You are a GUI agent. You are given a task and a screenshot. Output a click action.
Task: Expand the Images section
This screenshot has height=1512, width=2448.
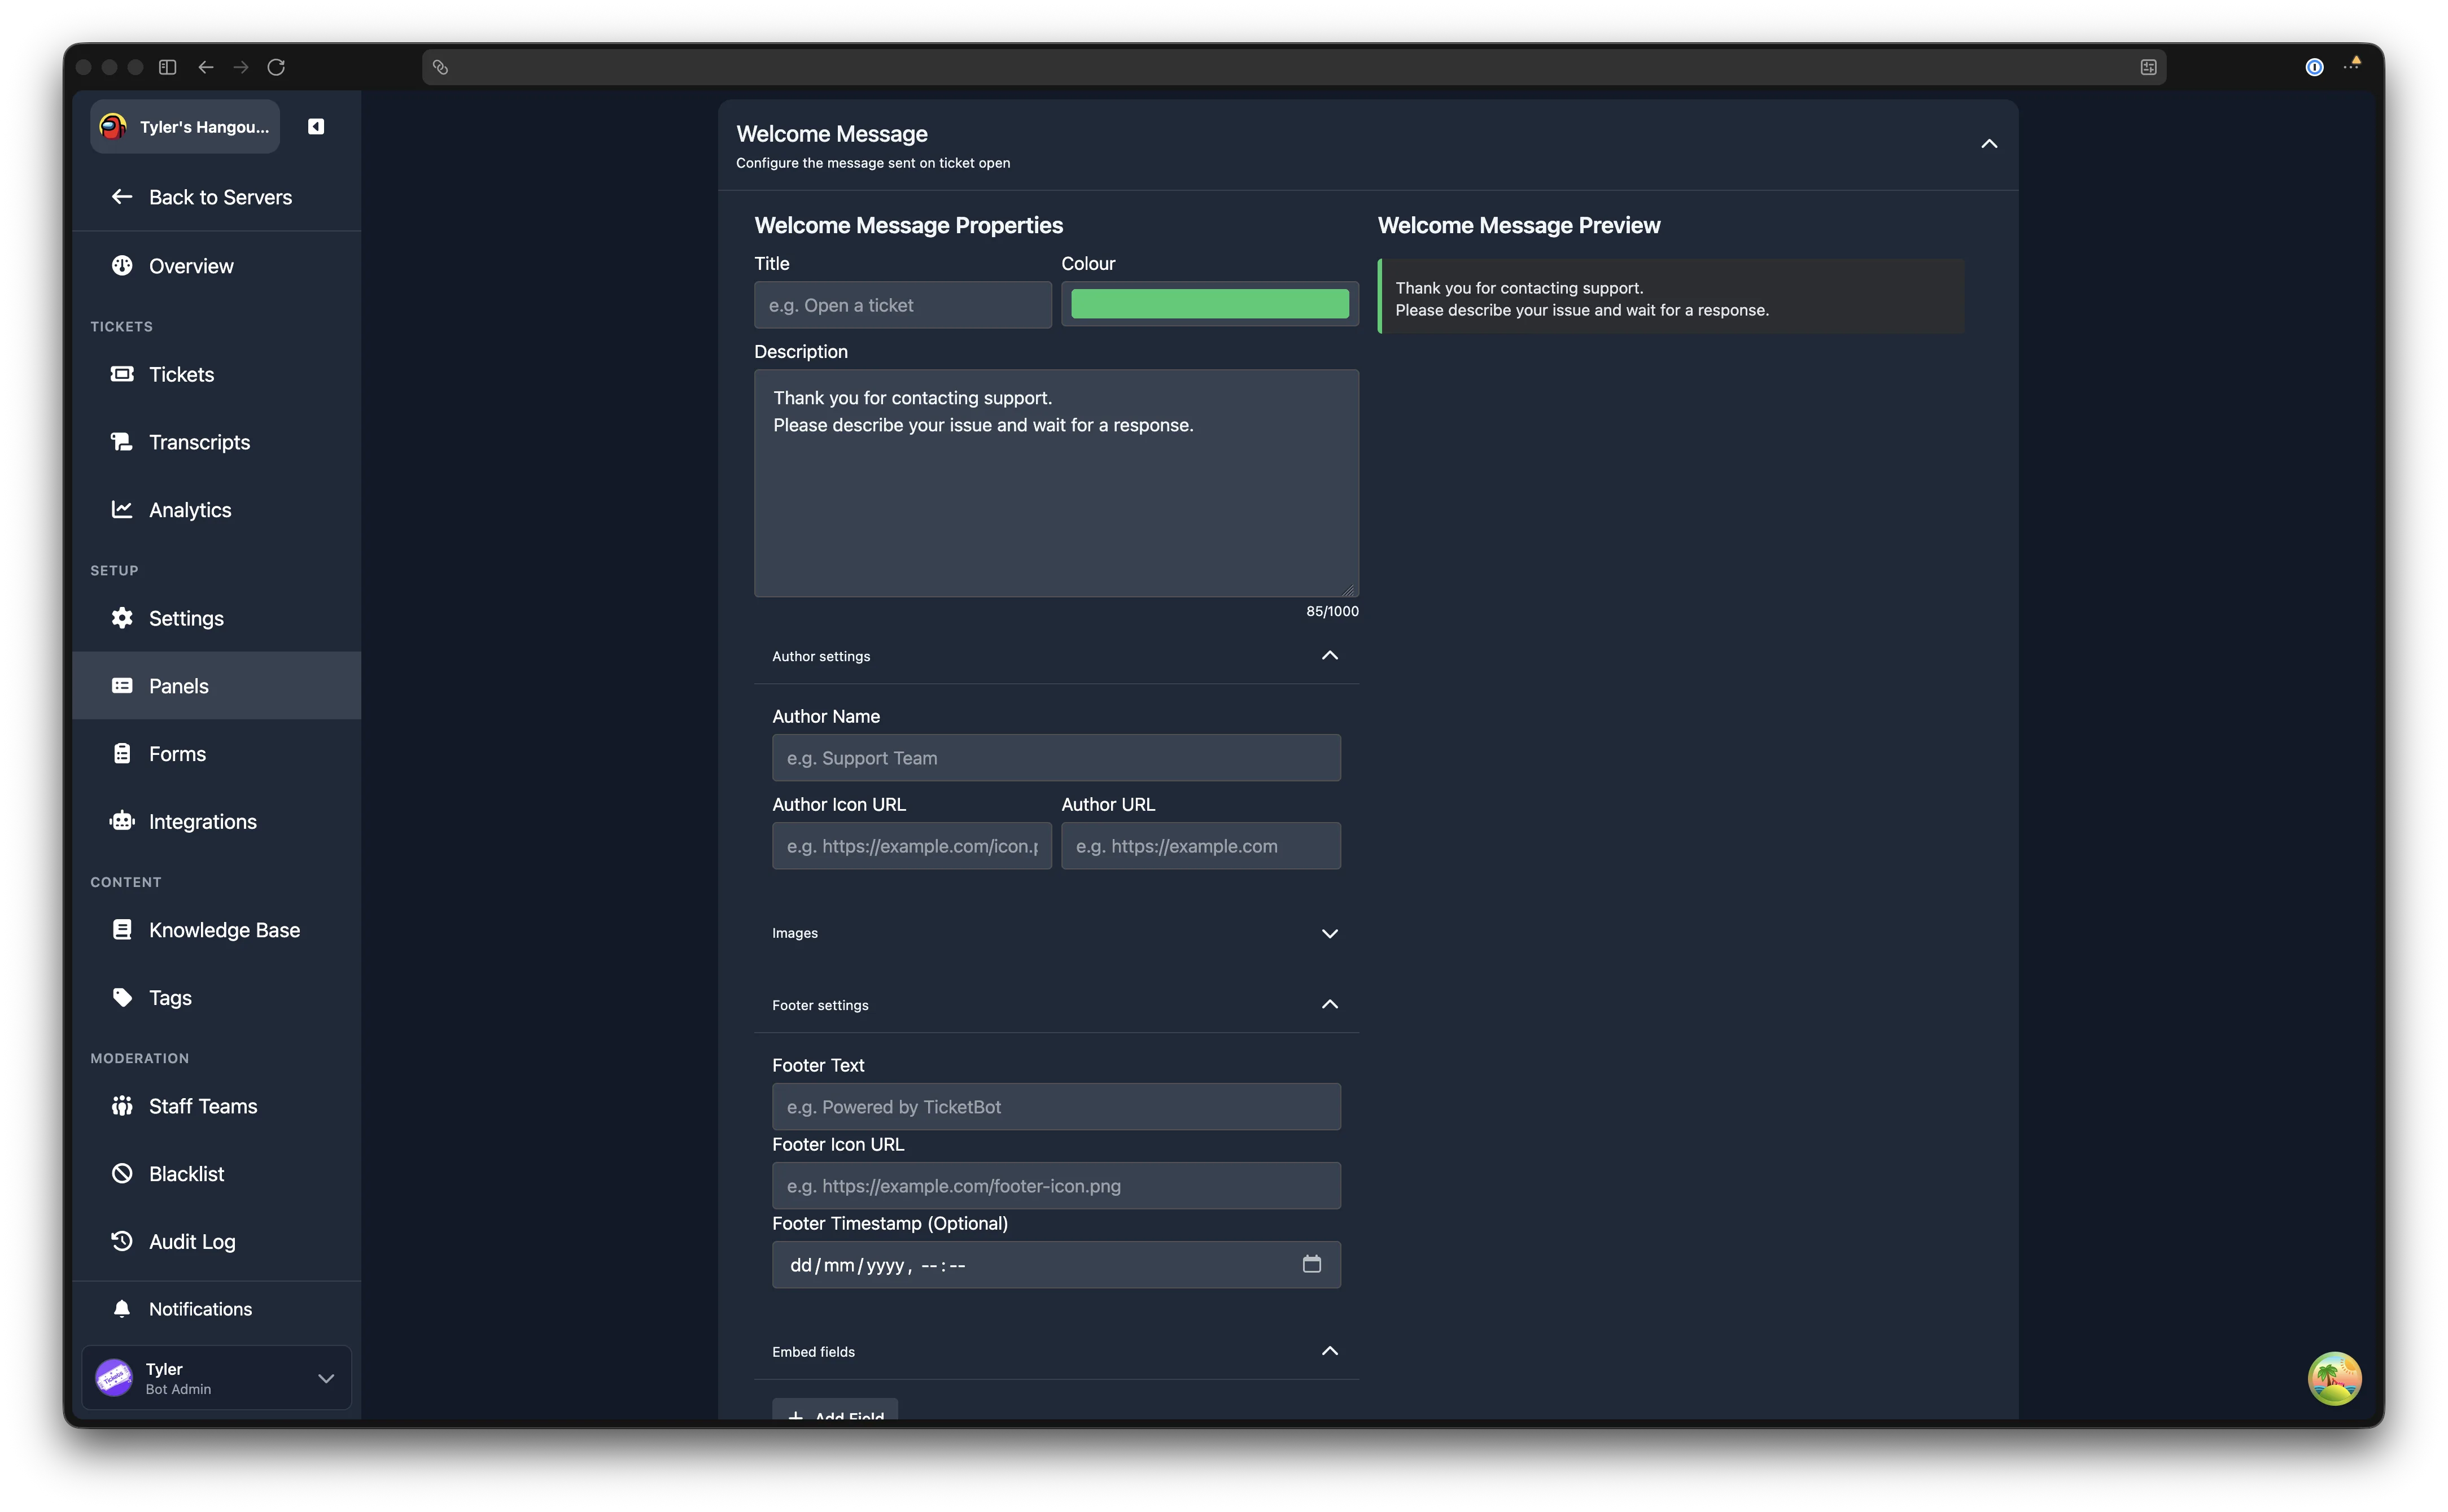(x=1330, y=933)
